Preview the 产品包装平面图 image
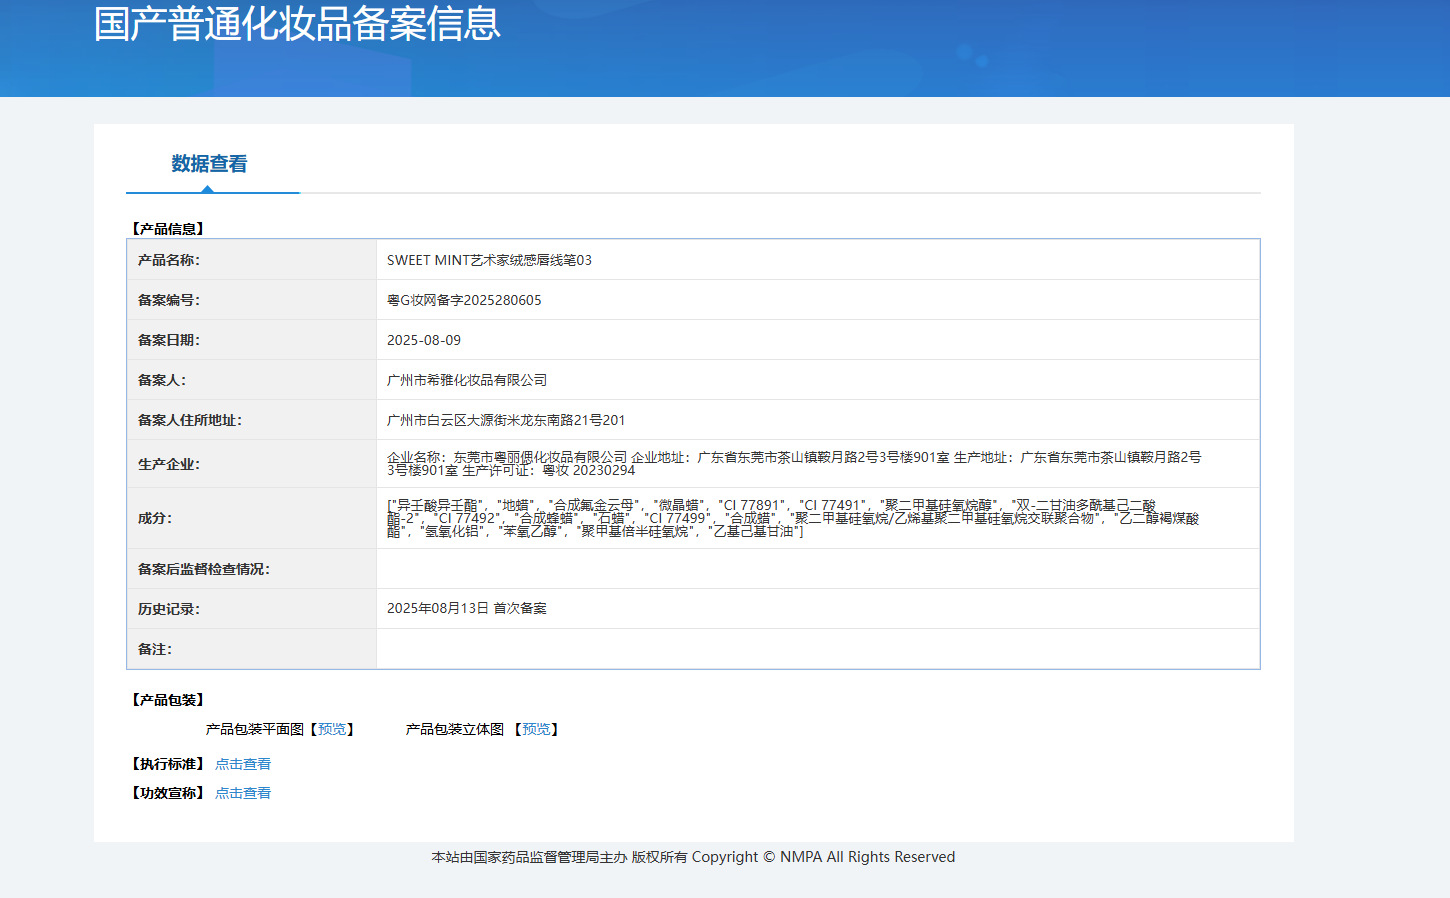The height and width of the screenshot is (898, 1450). 331,730
